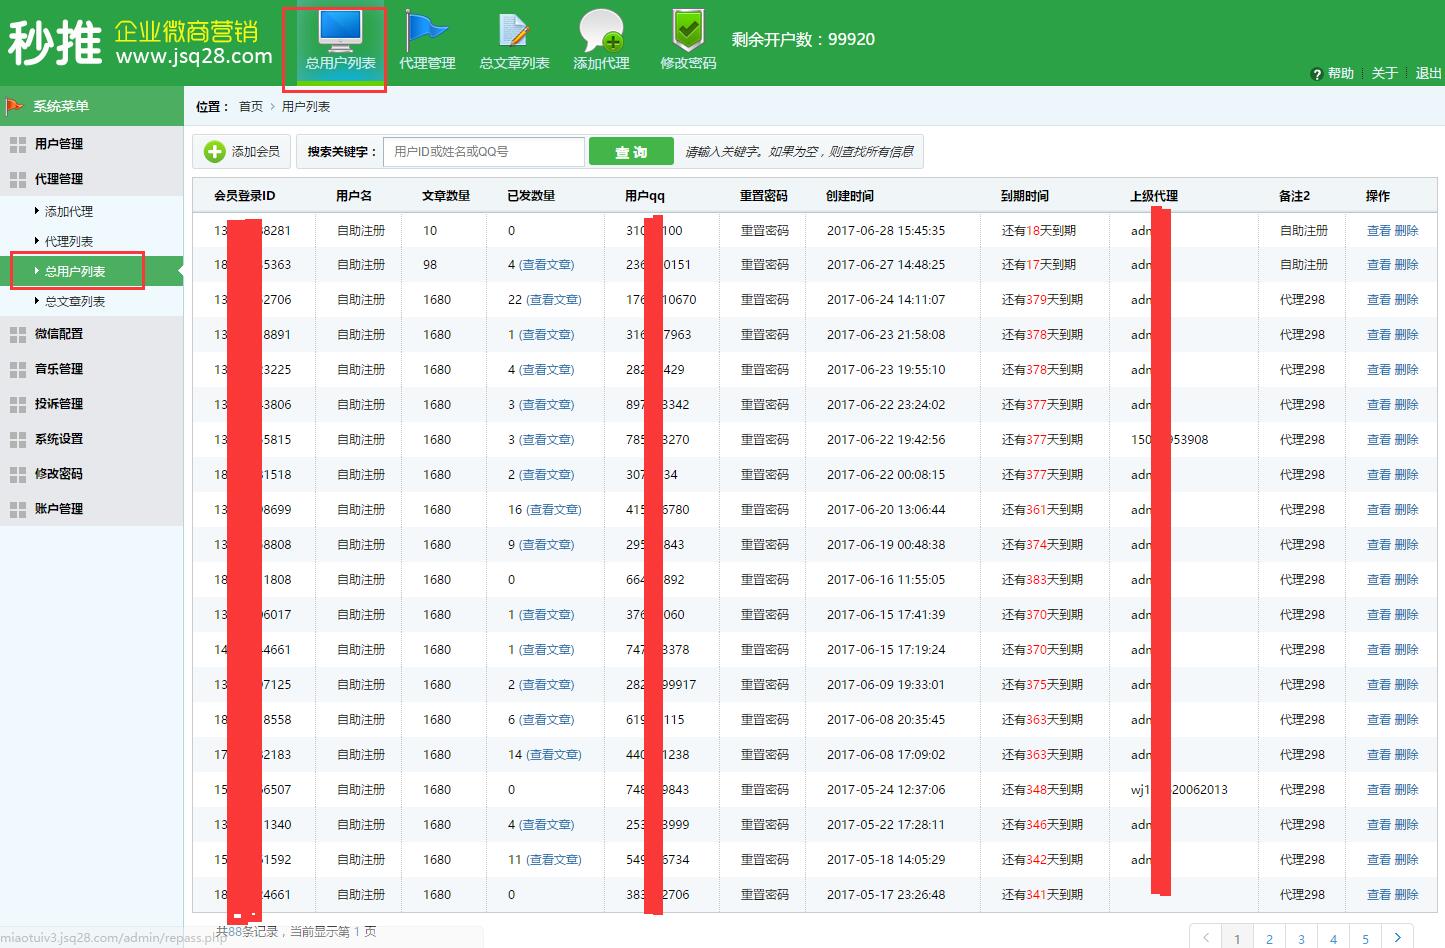The height and width of the screenshot is (948, 1445).
Task: Open 查看文章 link beside sent count 6
Action: pyautogui.click(x=547, y=720)
